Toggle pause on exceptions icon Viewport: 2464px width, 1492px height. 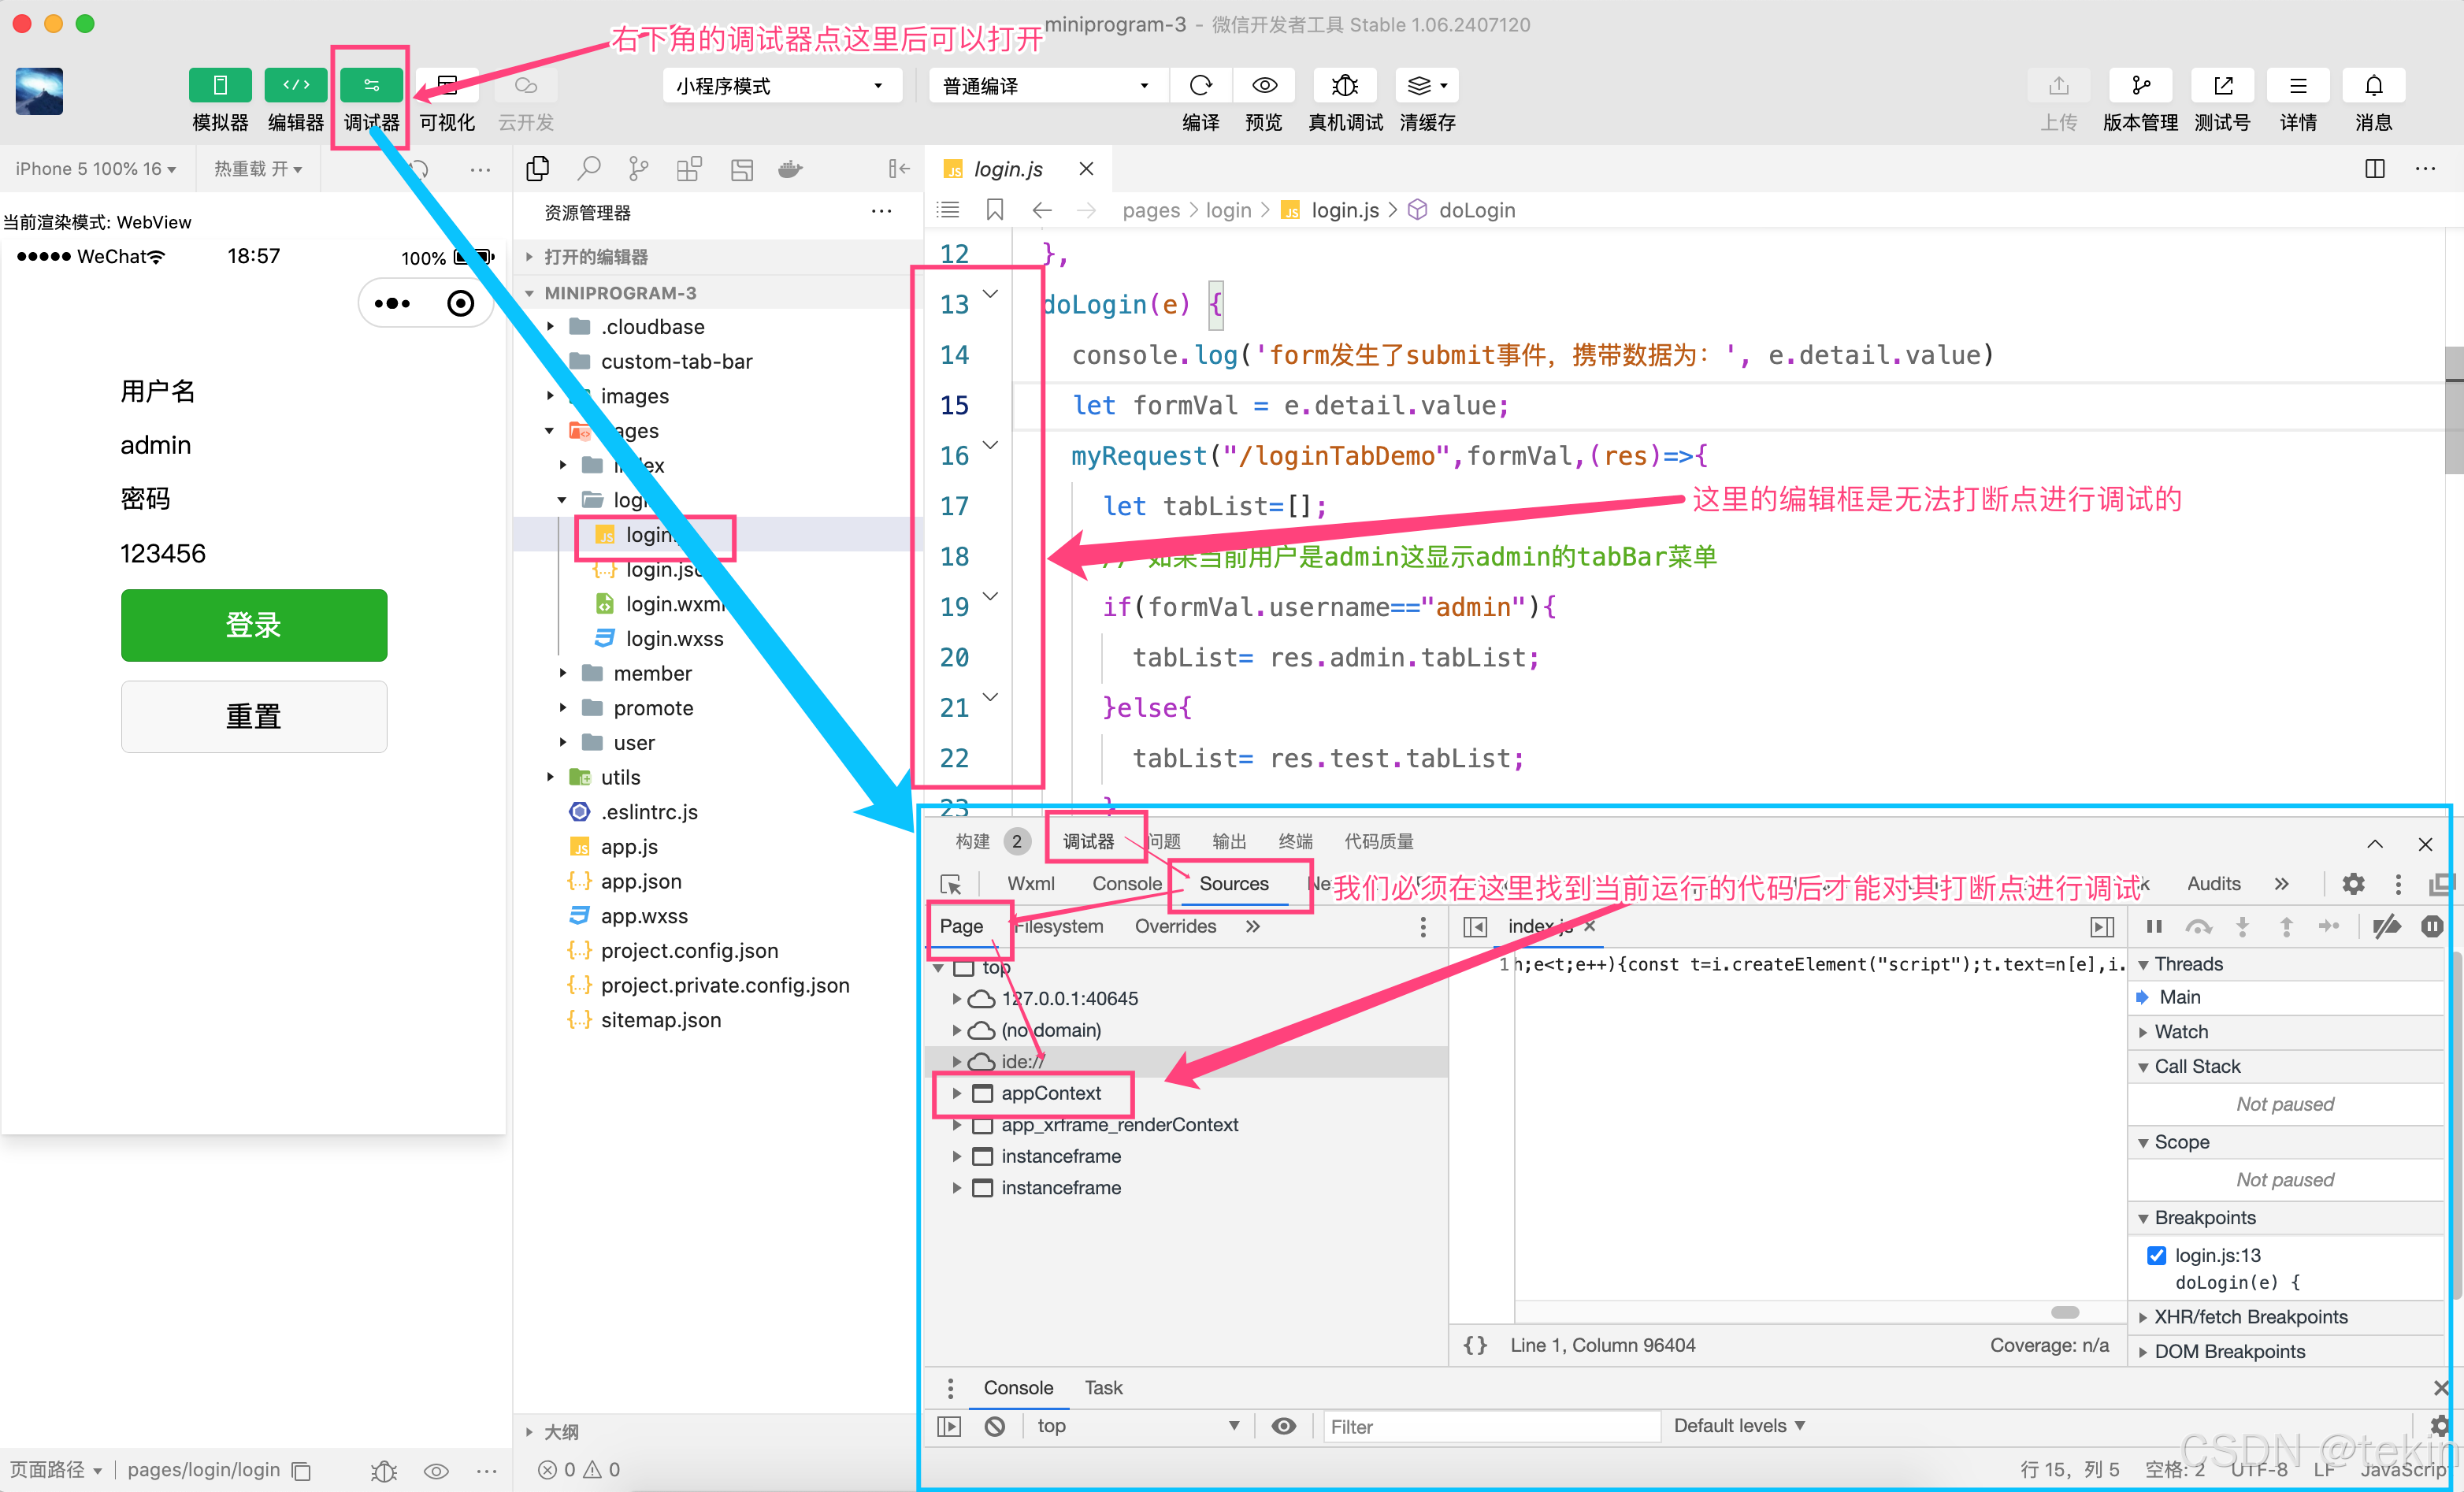pos(2432,926)
